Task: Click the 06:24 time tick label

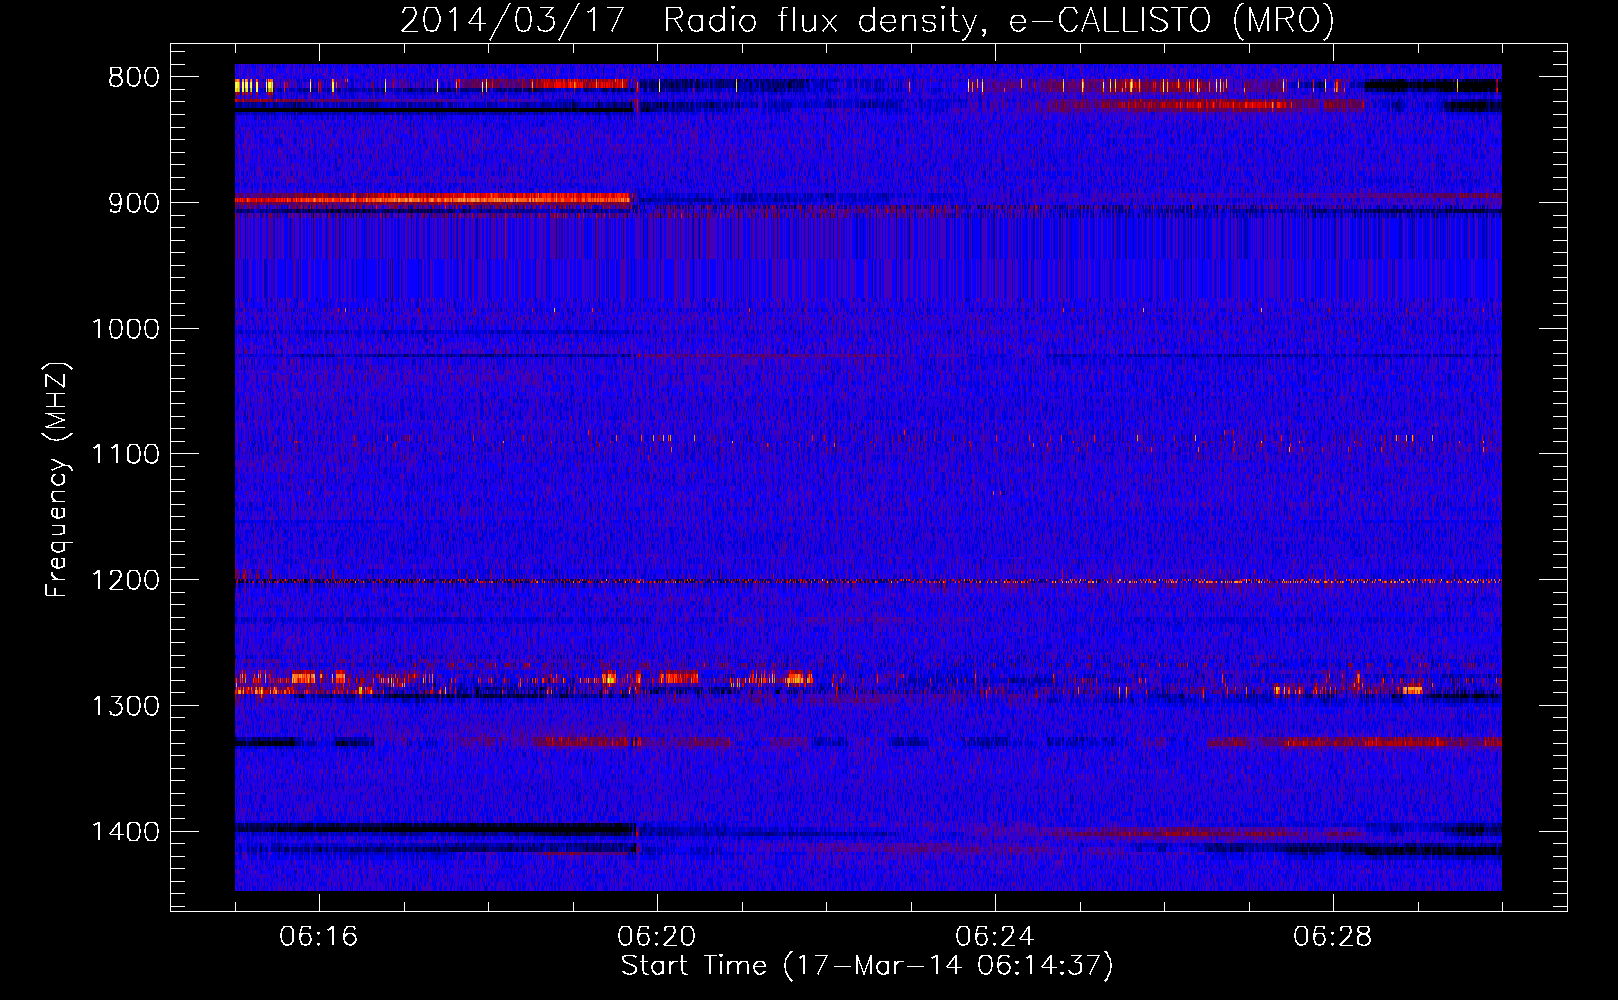Action: point(995,937)
